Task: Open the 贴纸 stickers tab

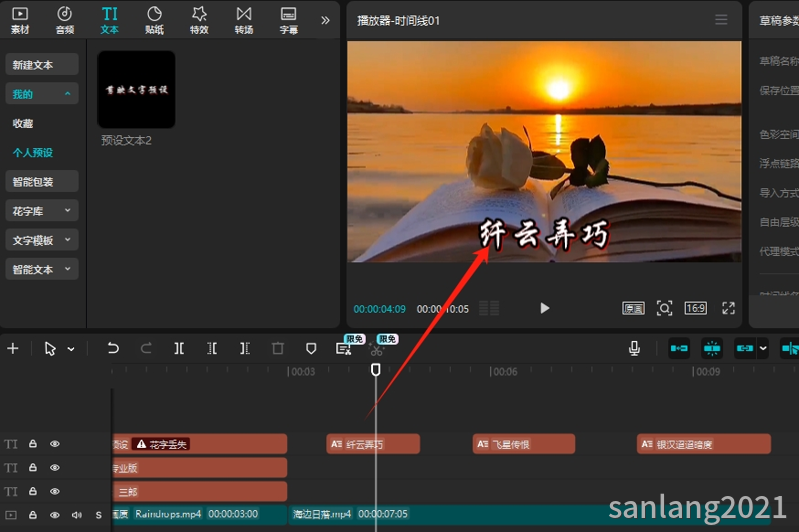Action: 154,20
